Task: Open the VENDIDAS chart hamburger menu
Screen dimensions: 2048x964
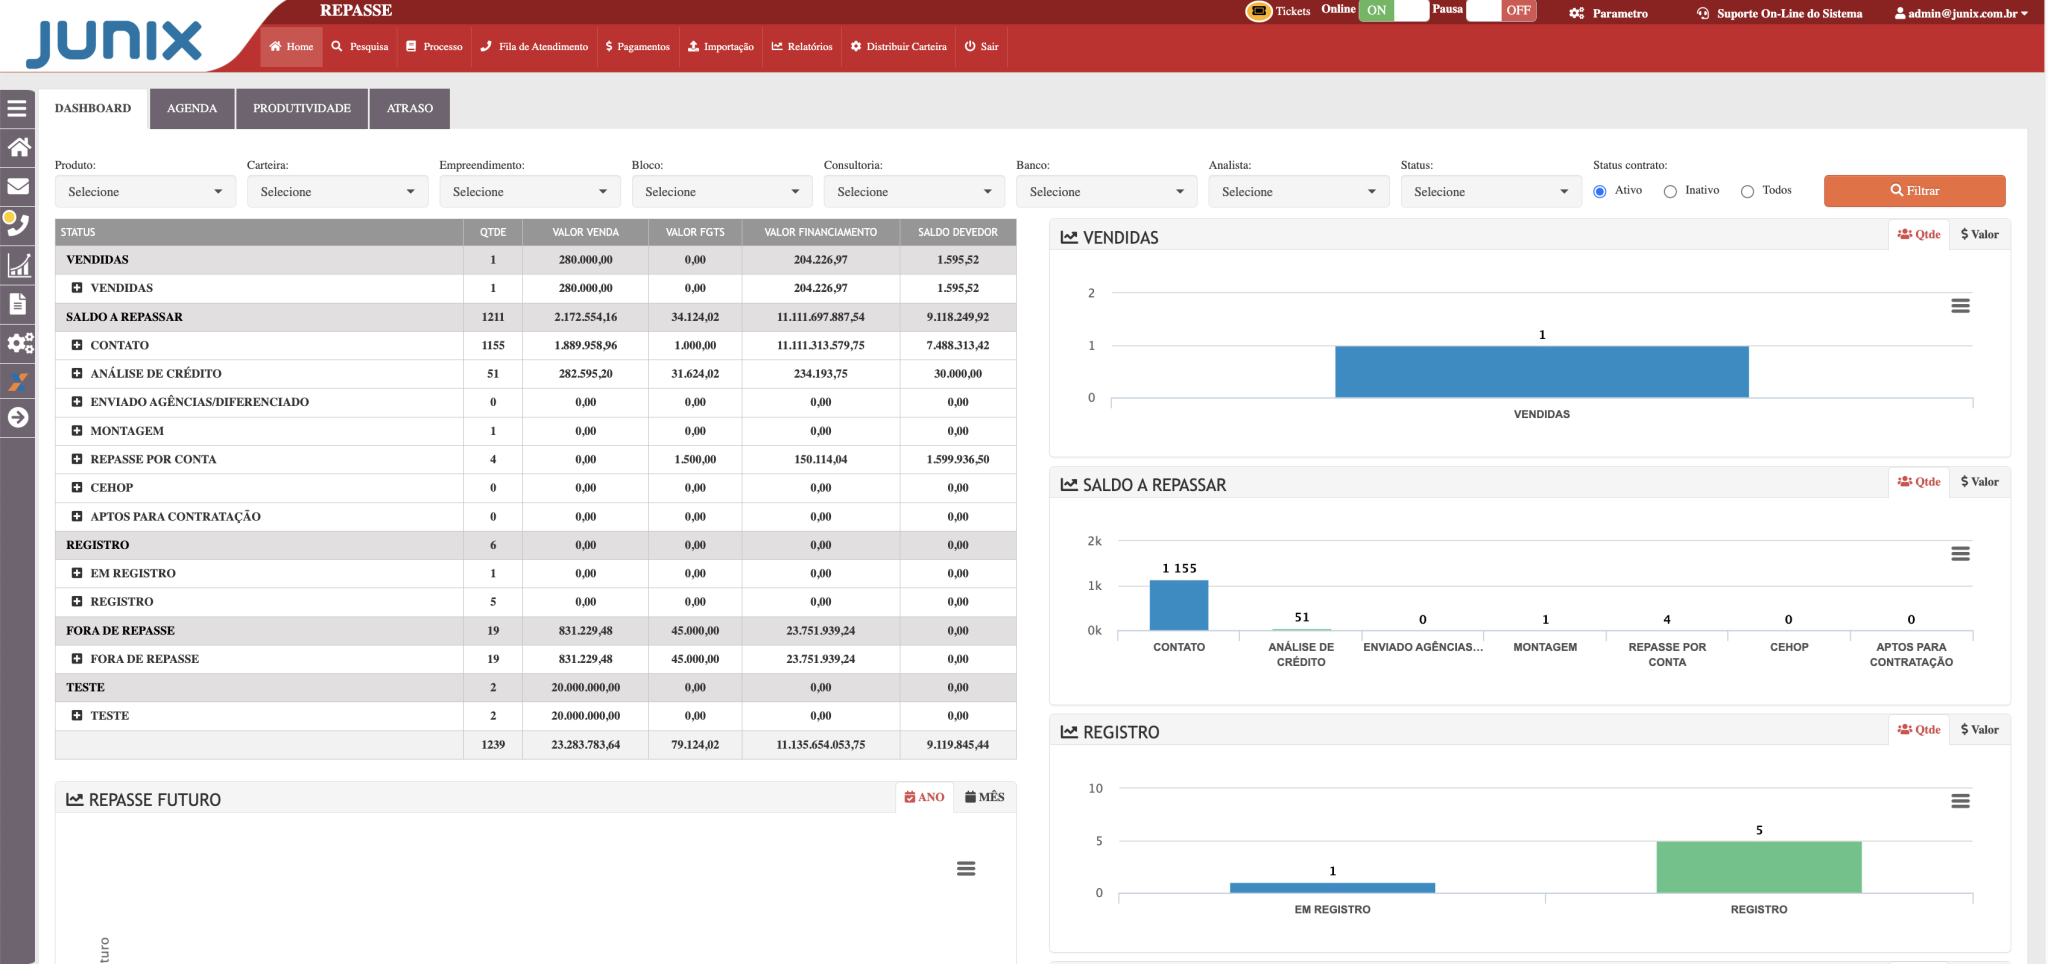Action: [1960, 306]
